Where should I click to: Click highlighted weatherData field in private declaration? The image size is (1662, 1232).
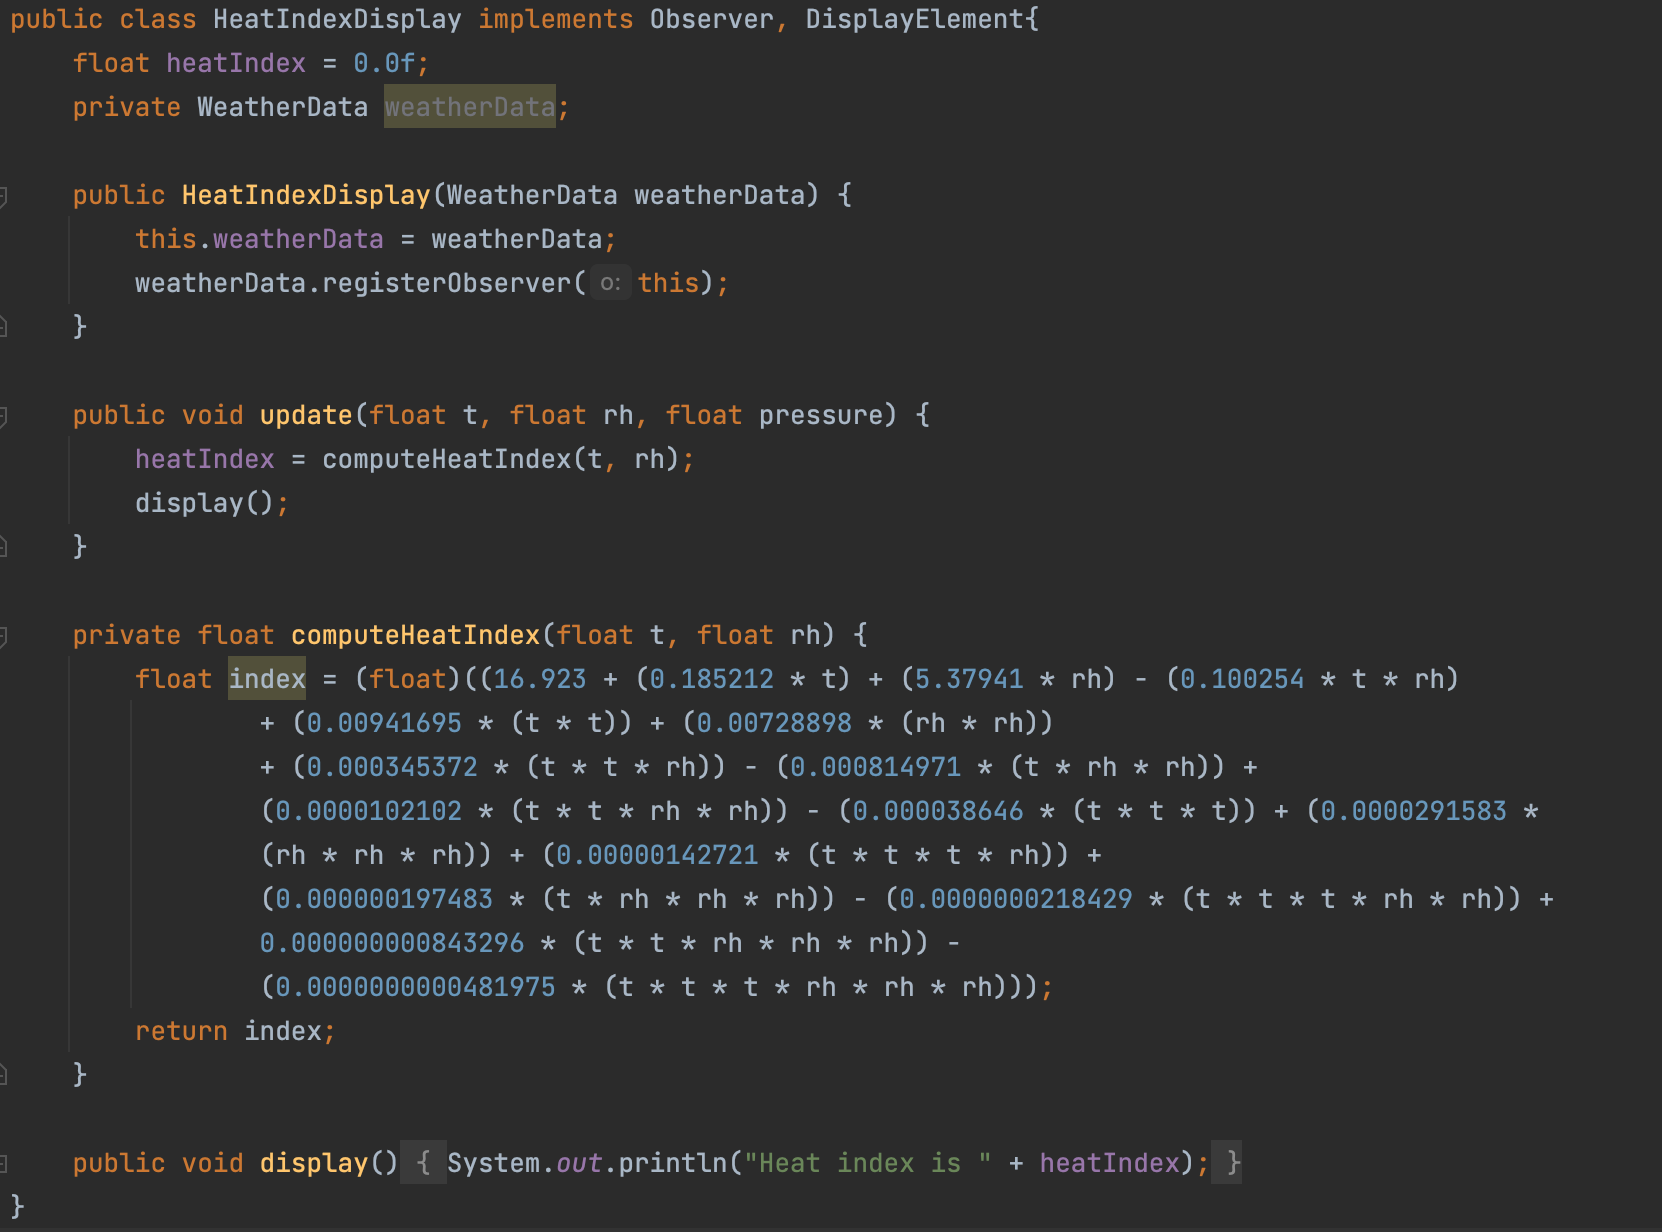469,107
